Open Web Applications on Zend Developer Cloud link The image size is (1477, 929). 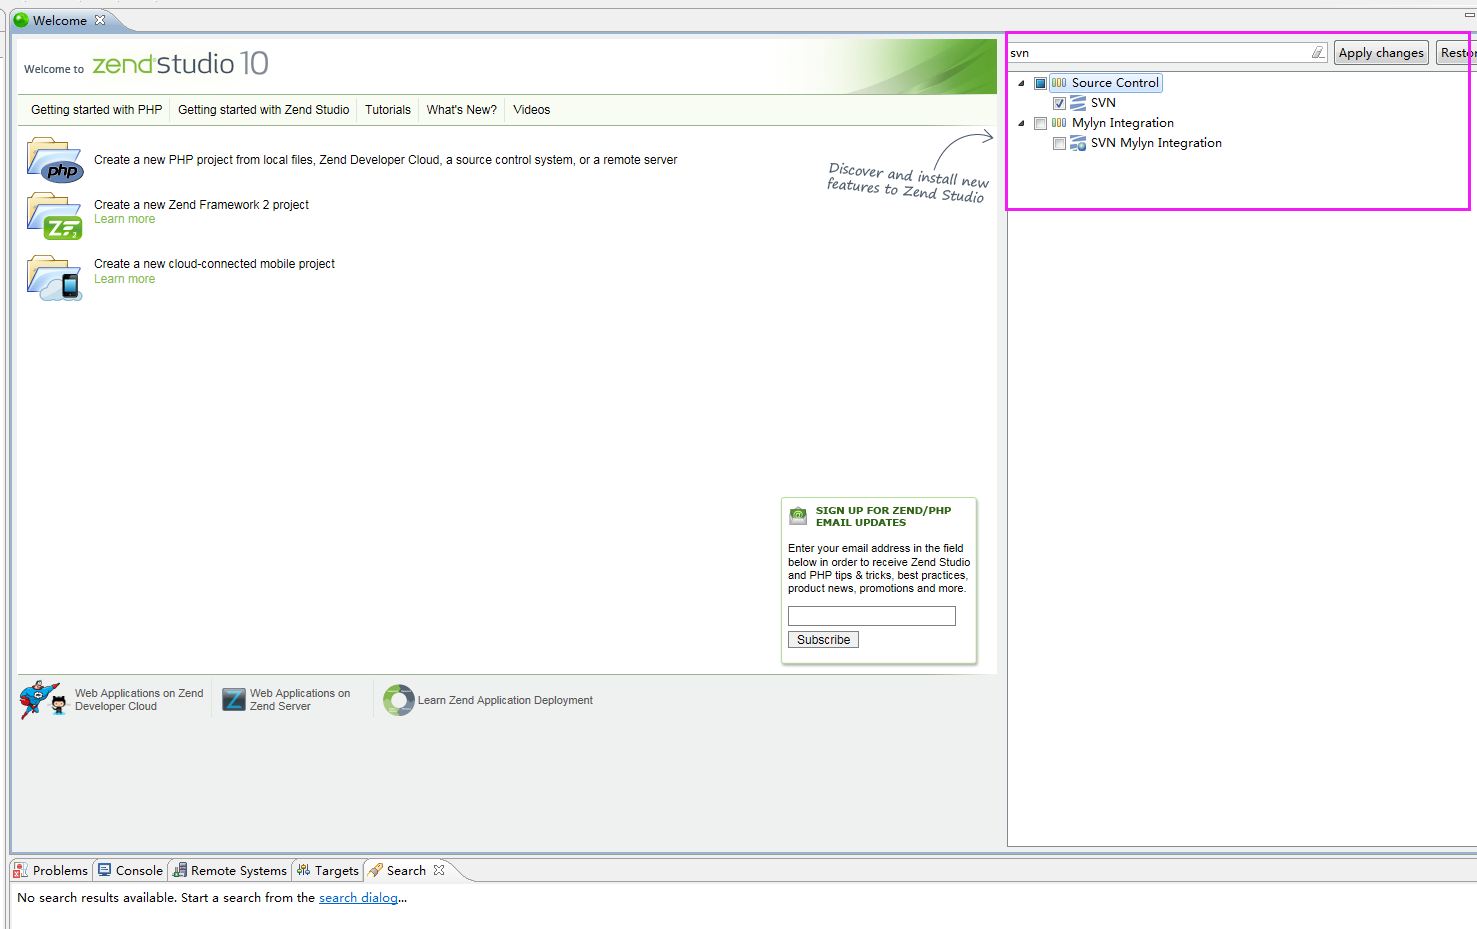[139, 700]
